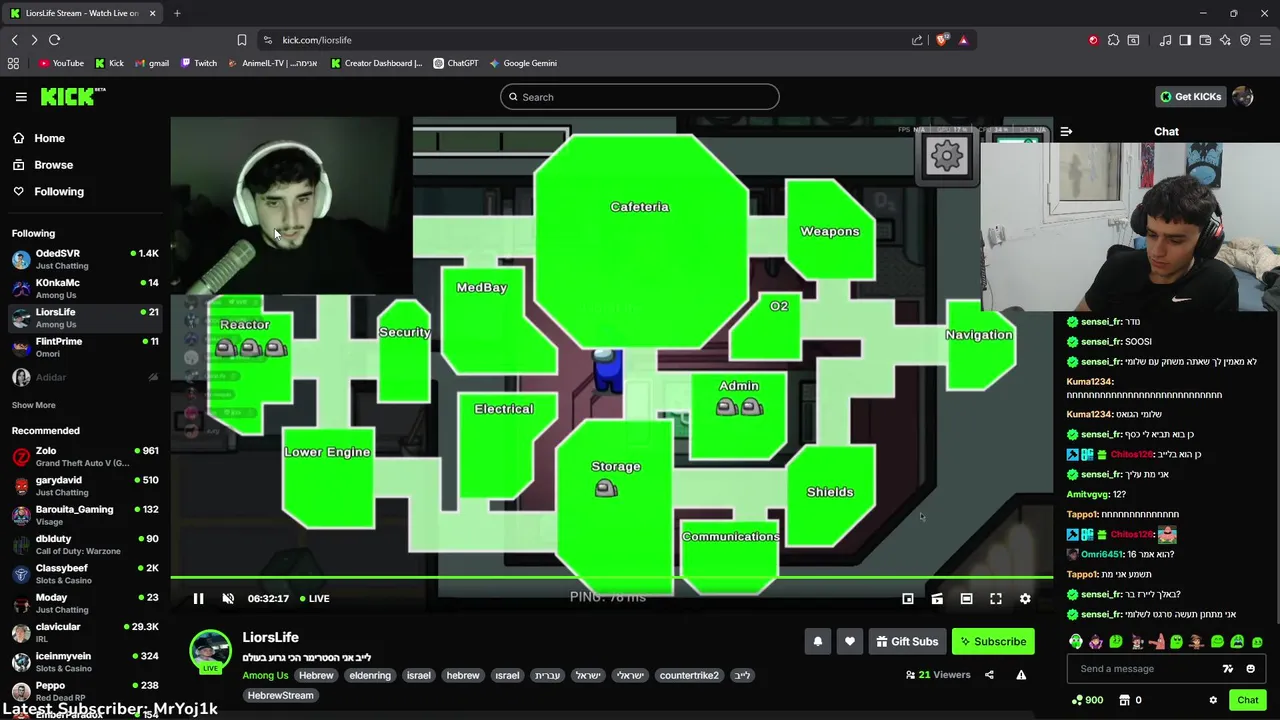1280x720 pixels.
Task: Open the Among Us category link
Action: (265, 675)
